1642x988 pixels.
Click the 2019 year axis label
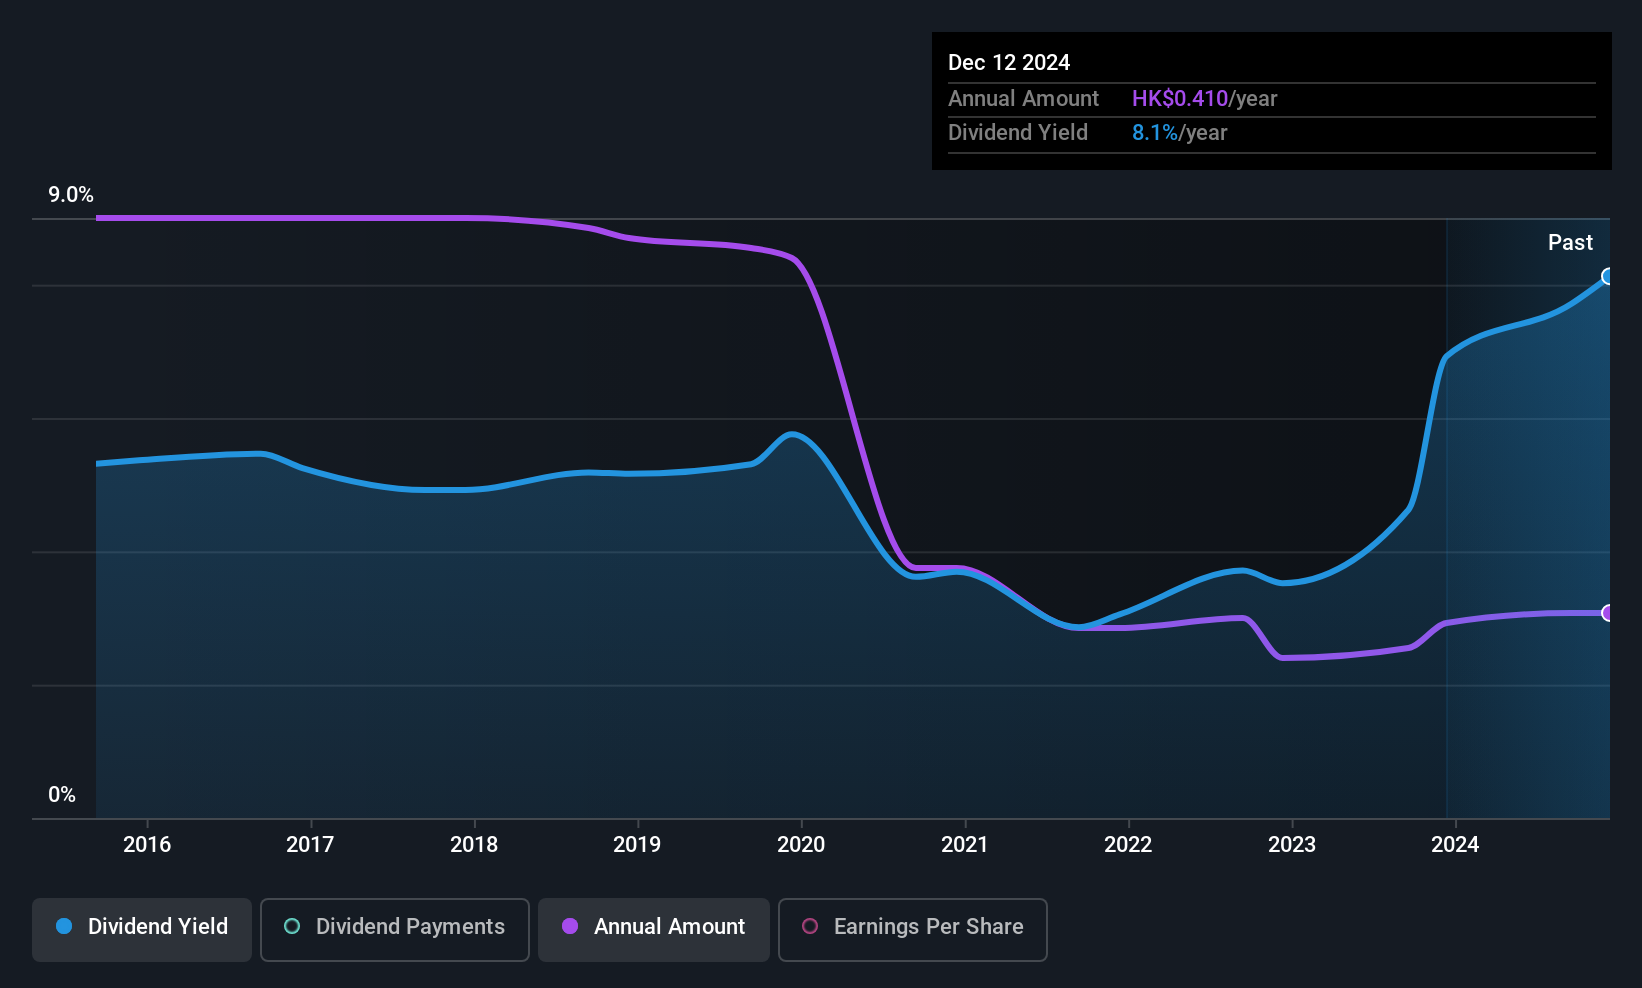(x=637, y=845)
